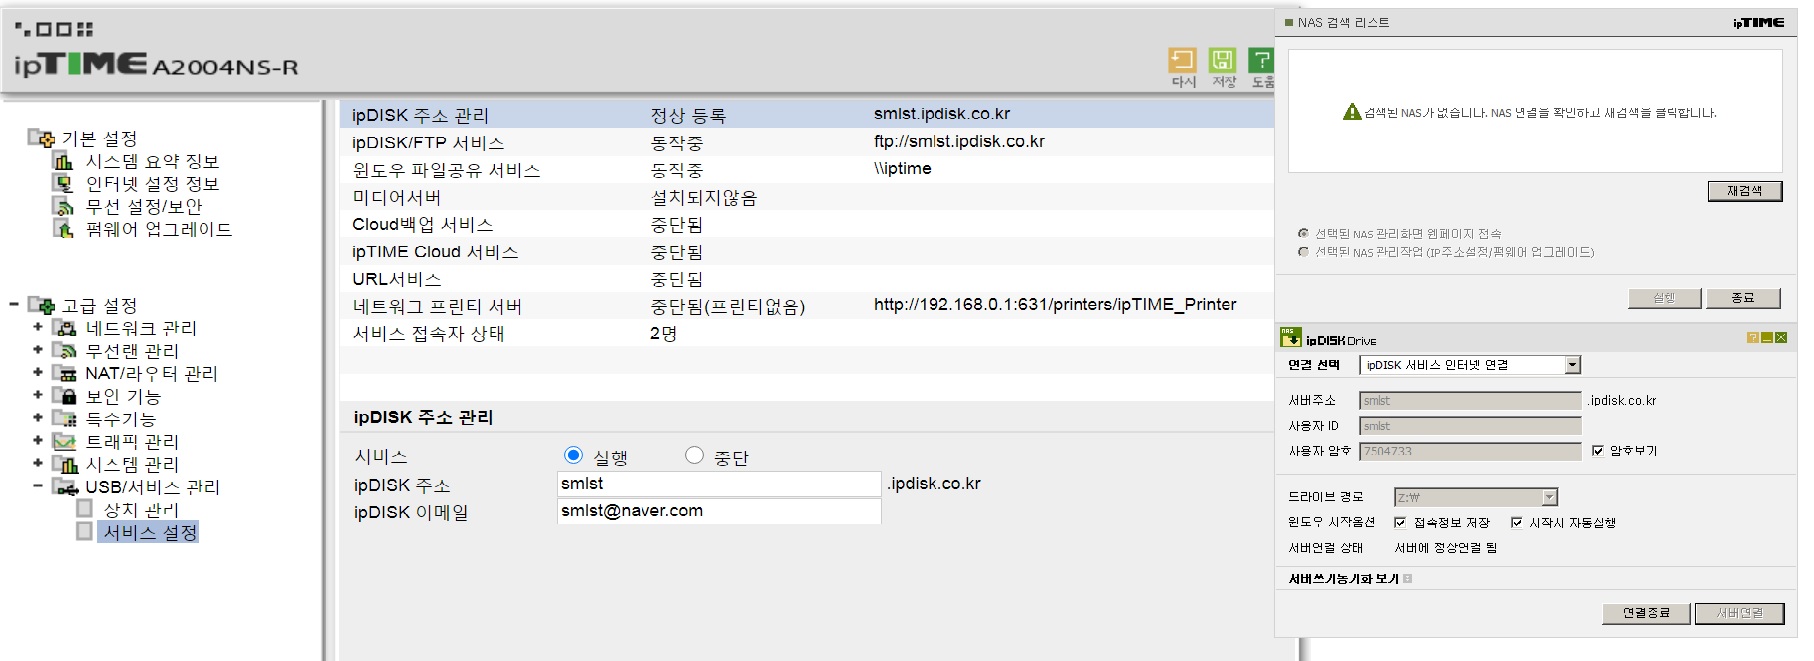This screenshot has height=661, width=1814.
Task: Click the ipDISK Drive help question icon
Action: [1752, 338]
